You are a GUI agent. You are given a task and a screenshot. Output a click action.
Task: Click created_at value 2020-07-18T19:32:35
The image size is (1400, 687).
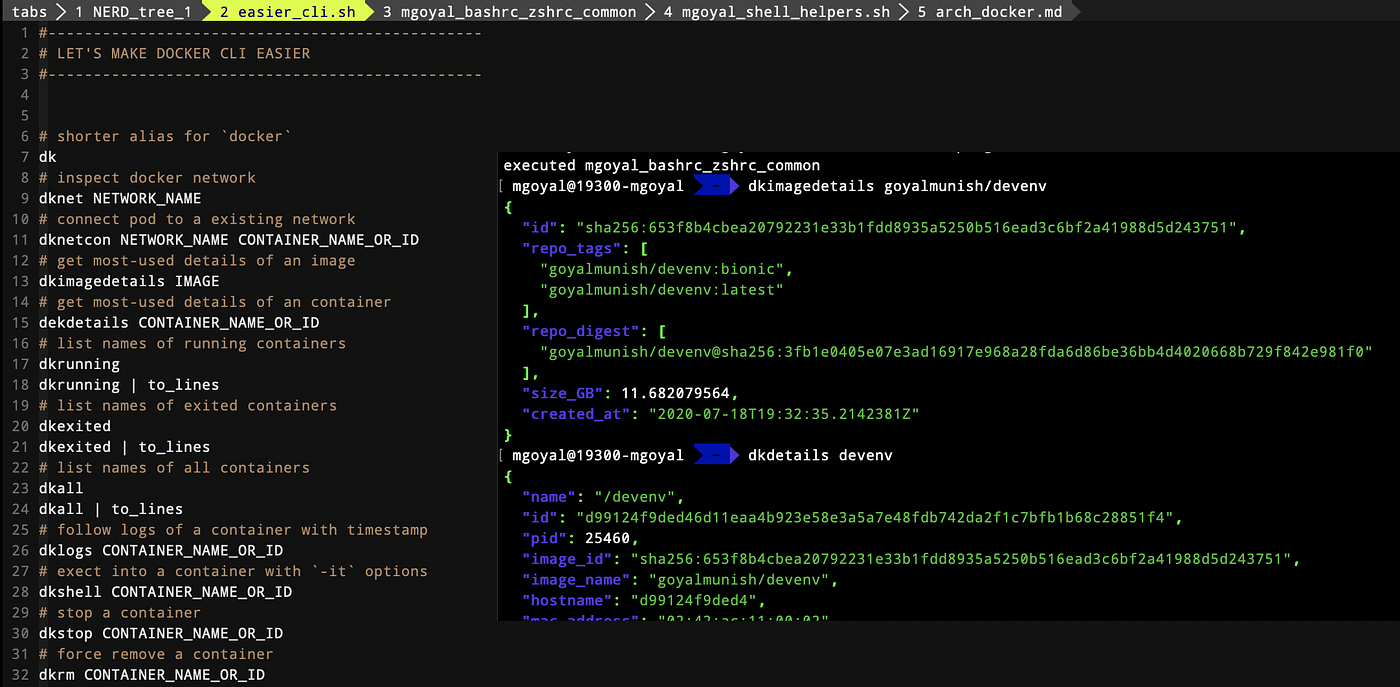coord(784,413)
